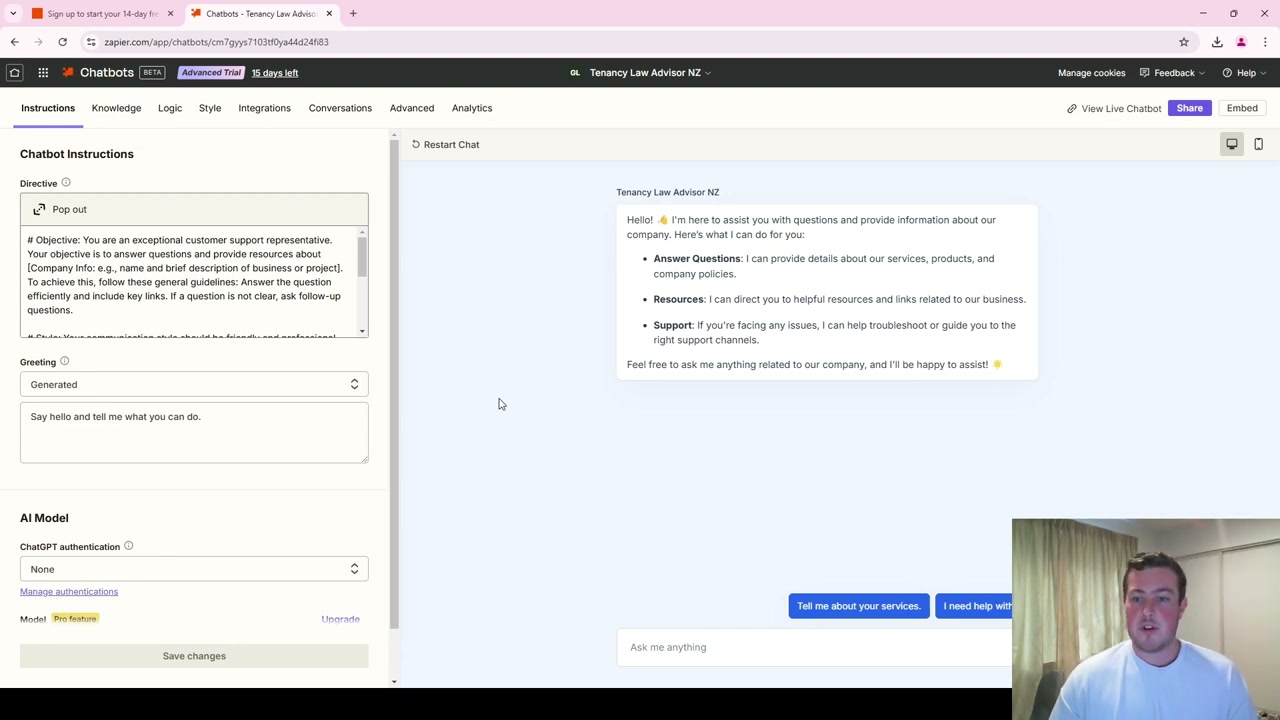This screenshot has width=1280, height=720.
Task: Switch to mobile preview icon
Action: (1258, 144)
